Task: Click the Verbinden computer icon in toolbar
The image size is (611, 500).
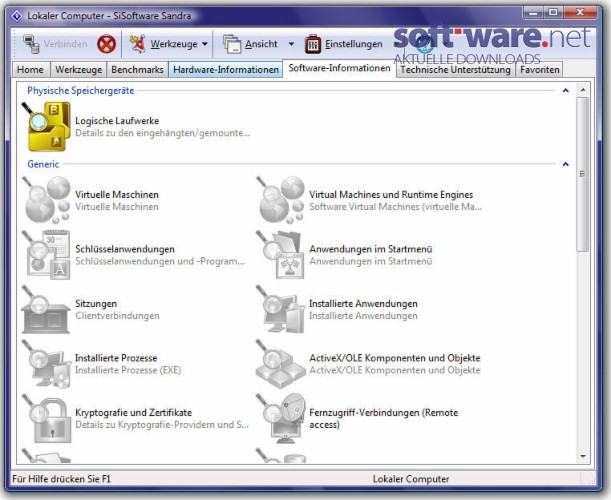Action: pos(31,44)
